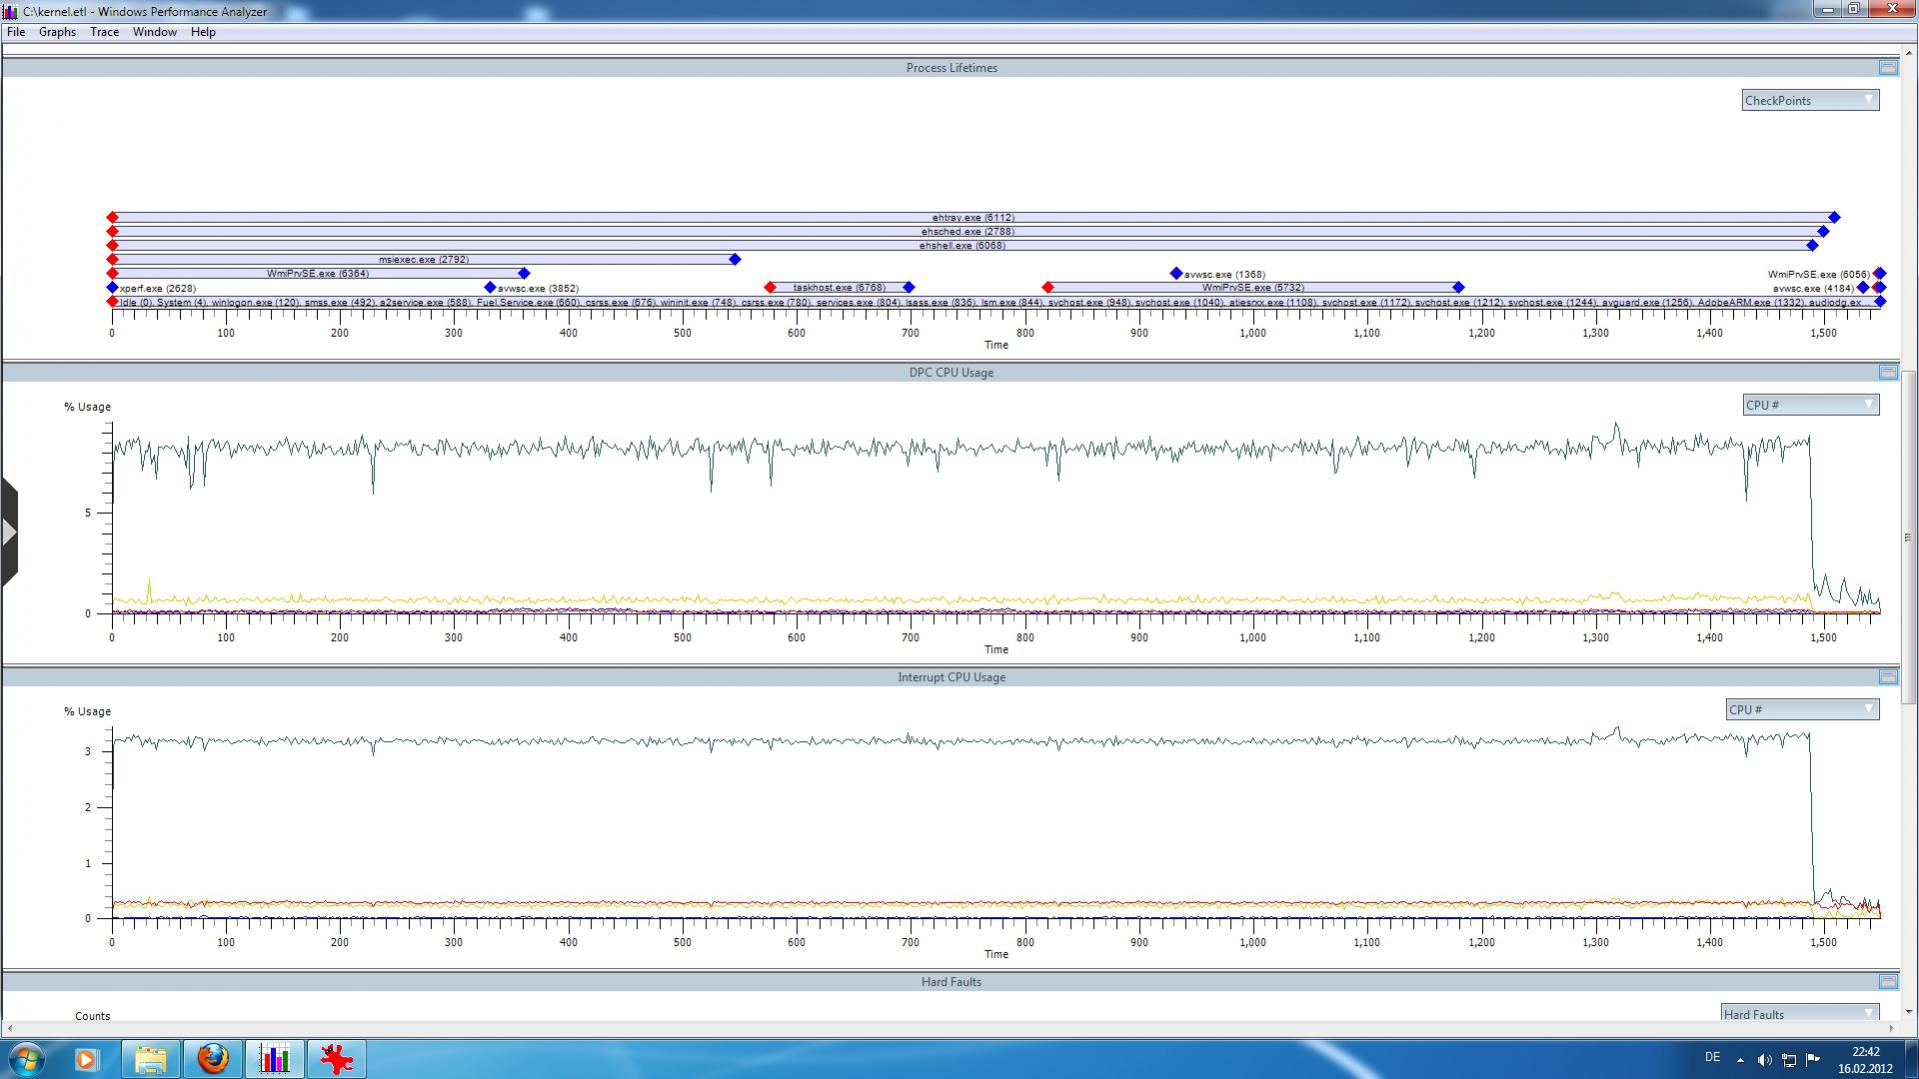The width and height of the screenshot is (1919, 1079).
Task: Switch to Firefox in the taskbar
Action: pyautogui.click(x=213, y=1059)
